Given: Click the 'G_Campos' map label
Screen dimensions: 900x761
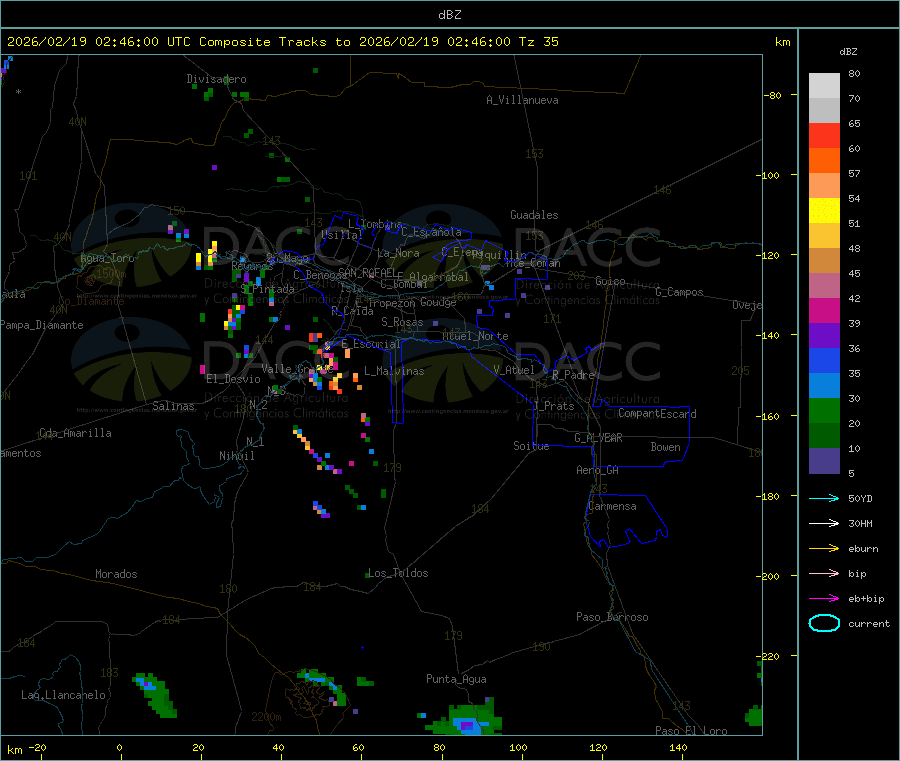Looking at the screenshot, I should 680,292.
